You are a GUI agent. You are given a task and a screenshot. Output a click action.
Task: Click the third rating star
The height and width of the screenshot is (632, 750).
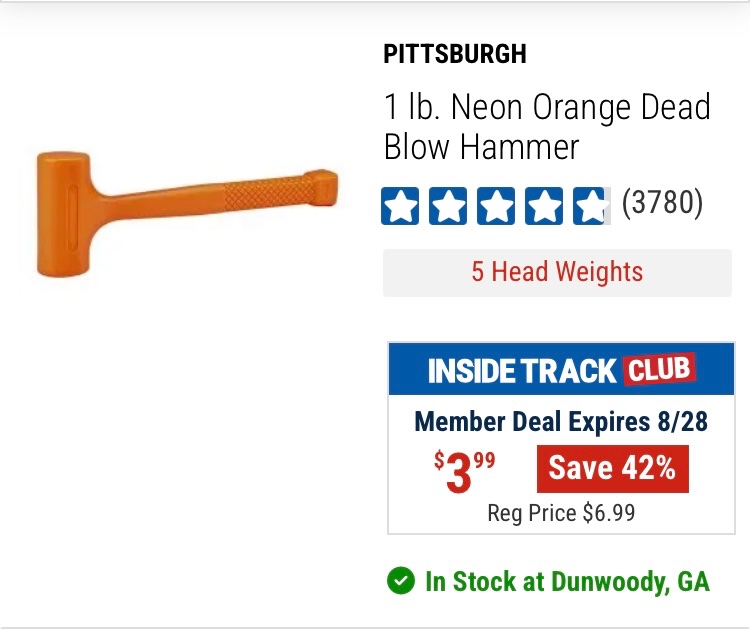[496, 206]
